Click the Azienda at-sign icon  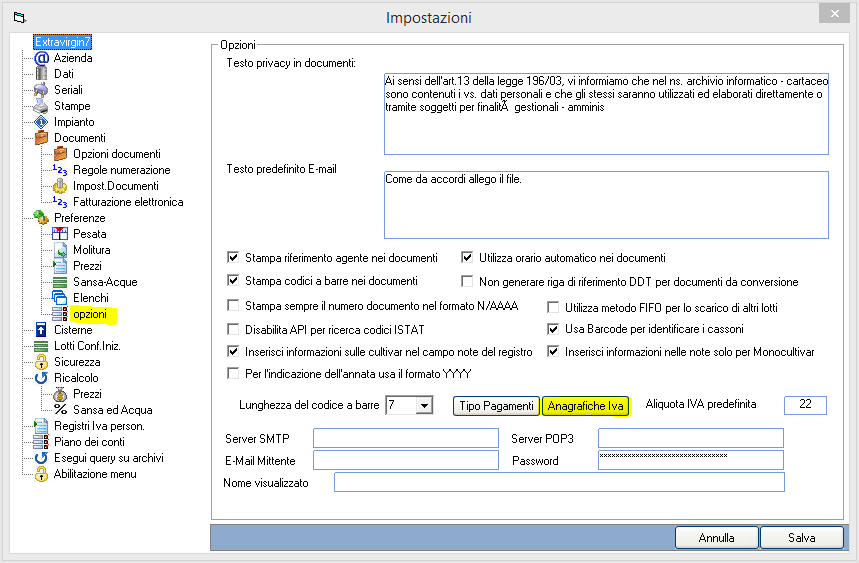pos(41,58)
